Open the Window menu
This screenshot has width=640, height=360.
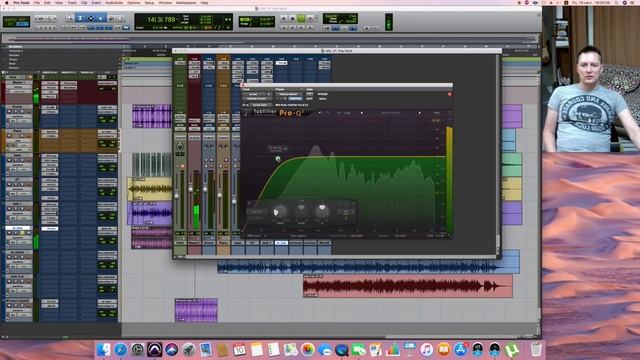165,2
